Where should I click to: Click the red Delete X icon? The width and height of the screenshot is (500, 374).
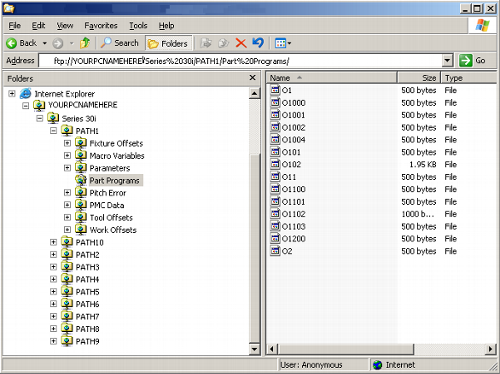[x=241, y=43]
